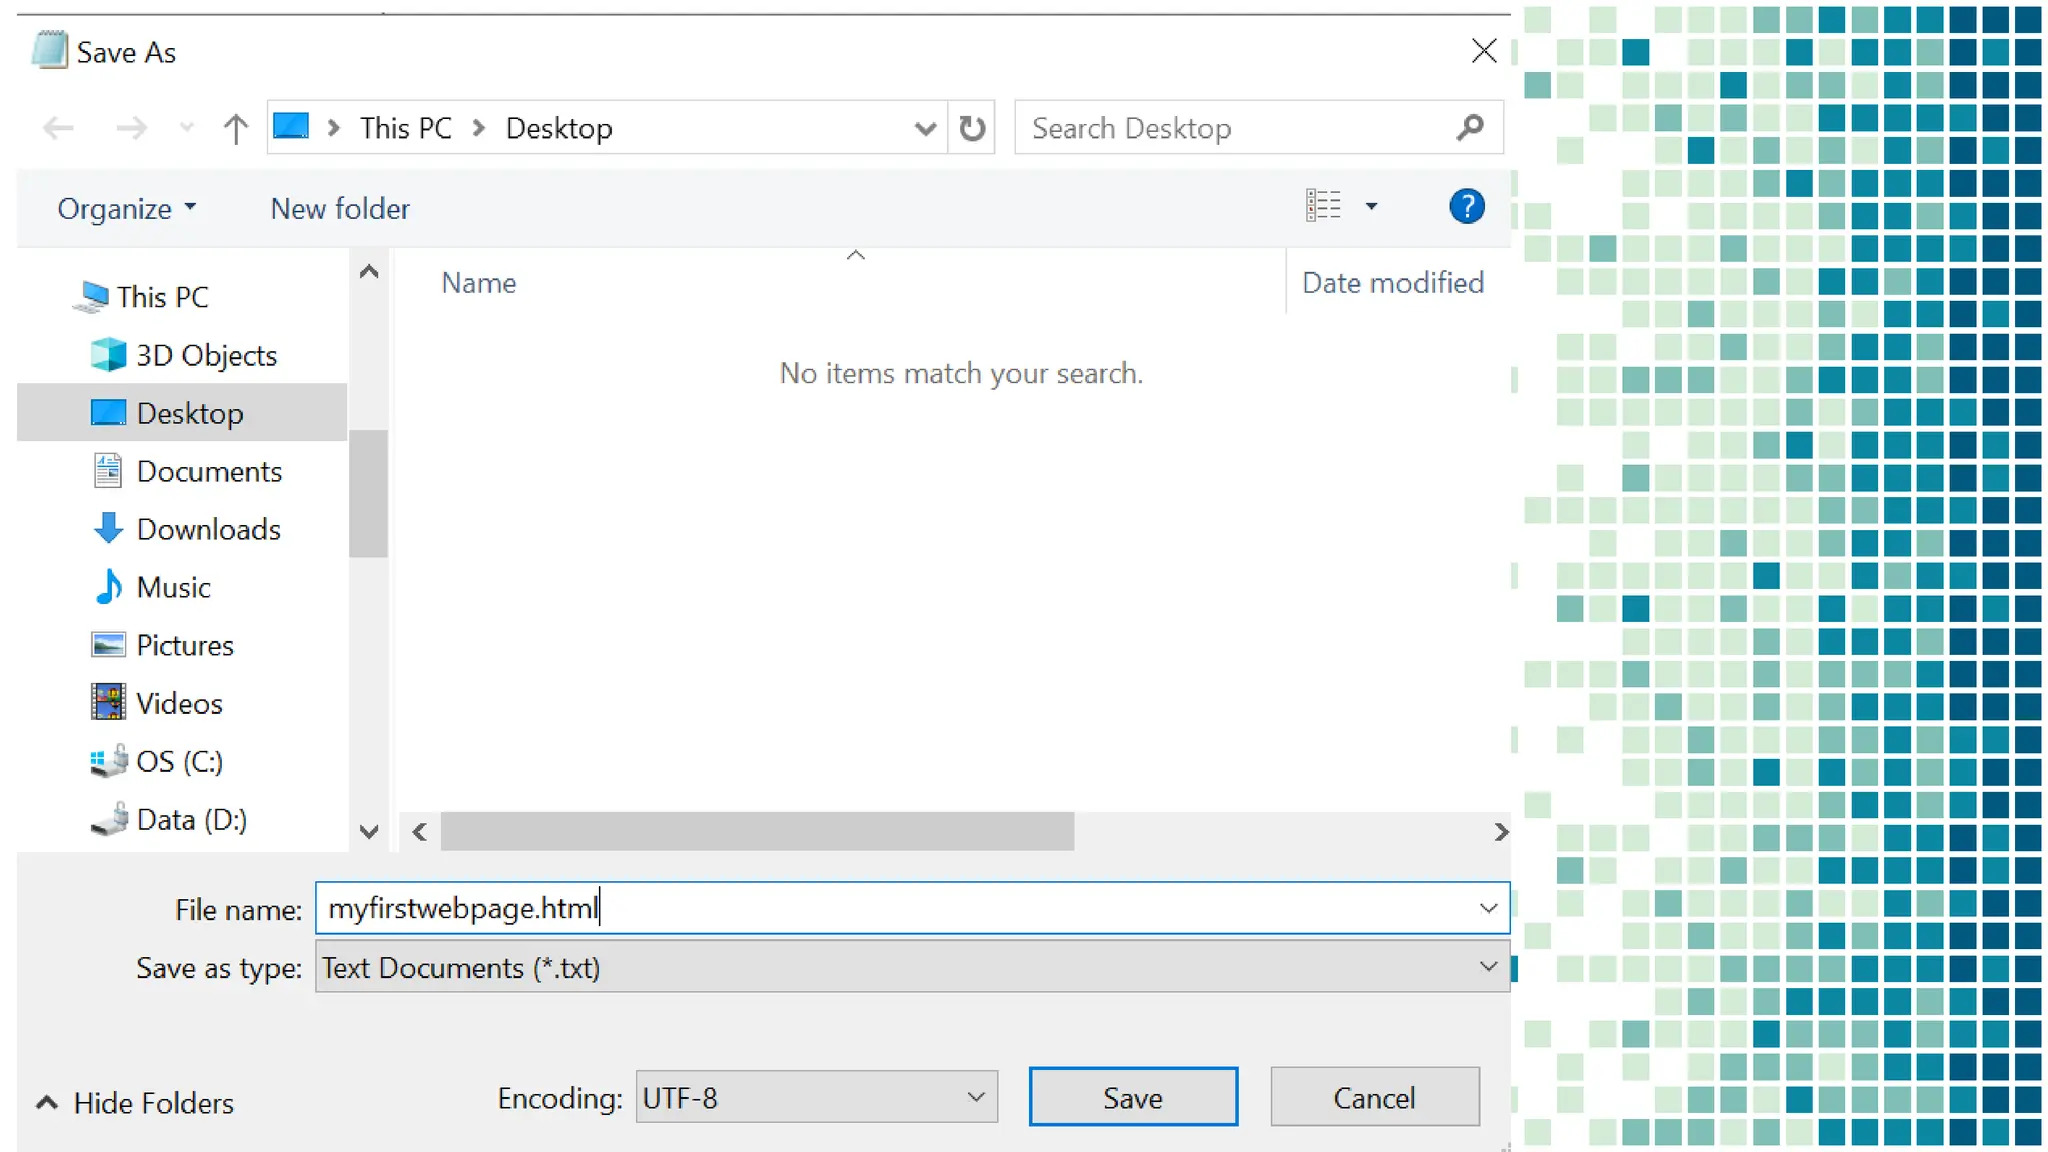Click the search magnifier icon
This screenshot has height=1152, width=2048.
click(x=1470, y=128)
